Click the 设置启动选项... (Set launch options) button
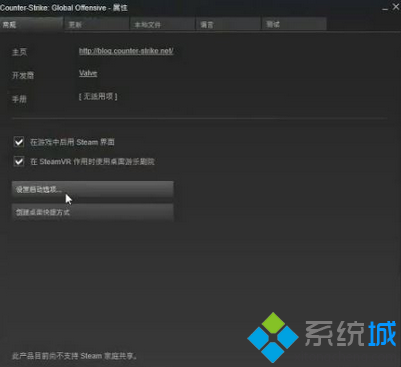 pos(93,190)
